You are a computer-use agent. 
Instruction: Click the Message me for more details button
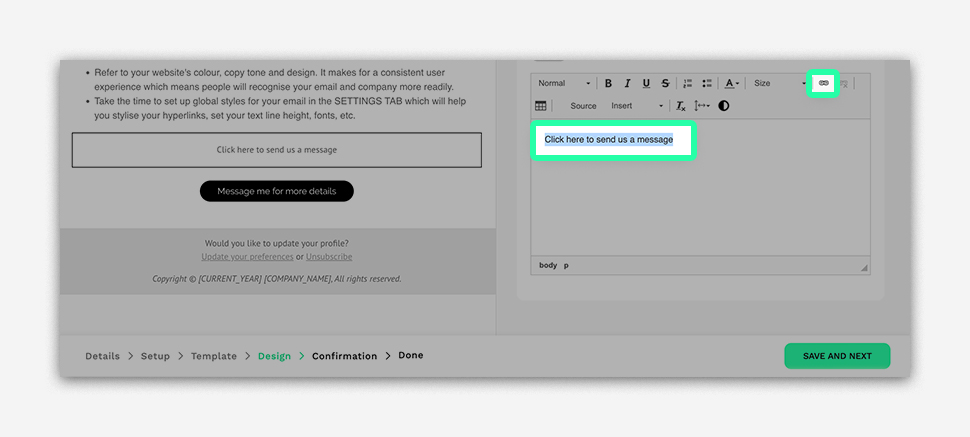277,191
